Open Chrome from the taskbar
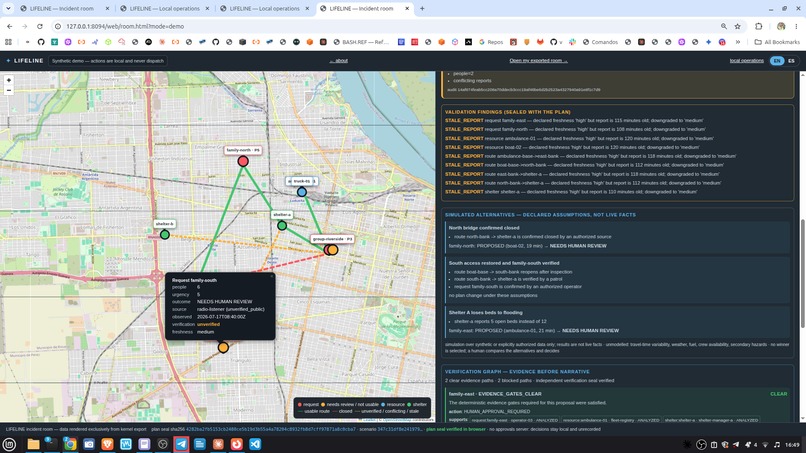 pyautogui.click(x=70, y=444)
